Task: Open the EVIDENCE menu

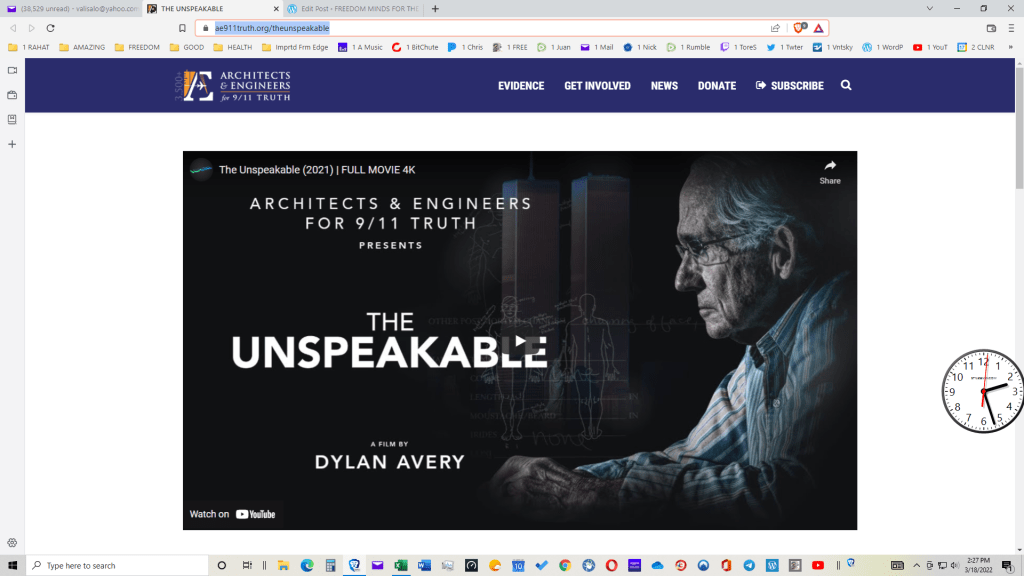Action: 521,86
